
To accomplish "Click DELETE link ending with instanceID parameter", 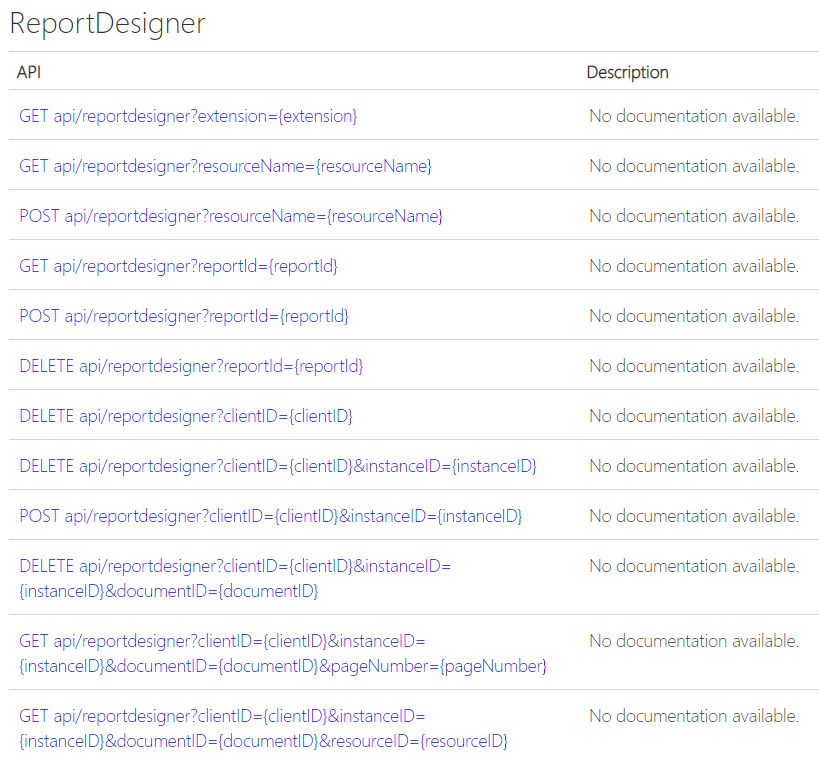I will click(x=278, y=466).
